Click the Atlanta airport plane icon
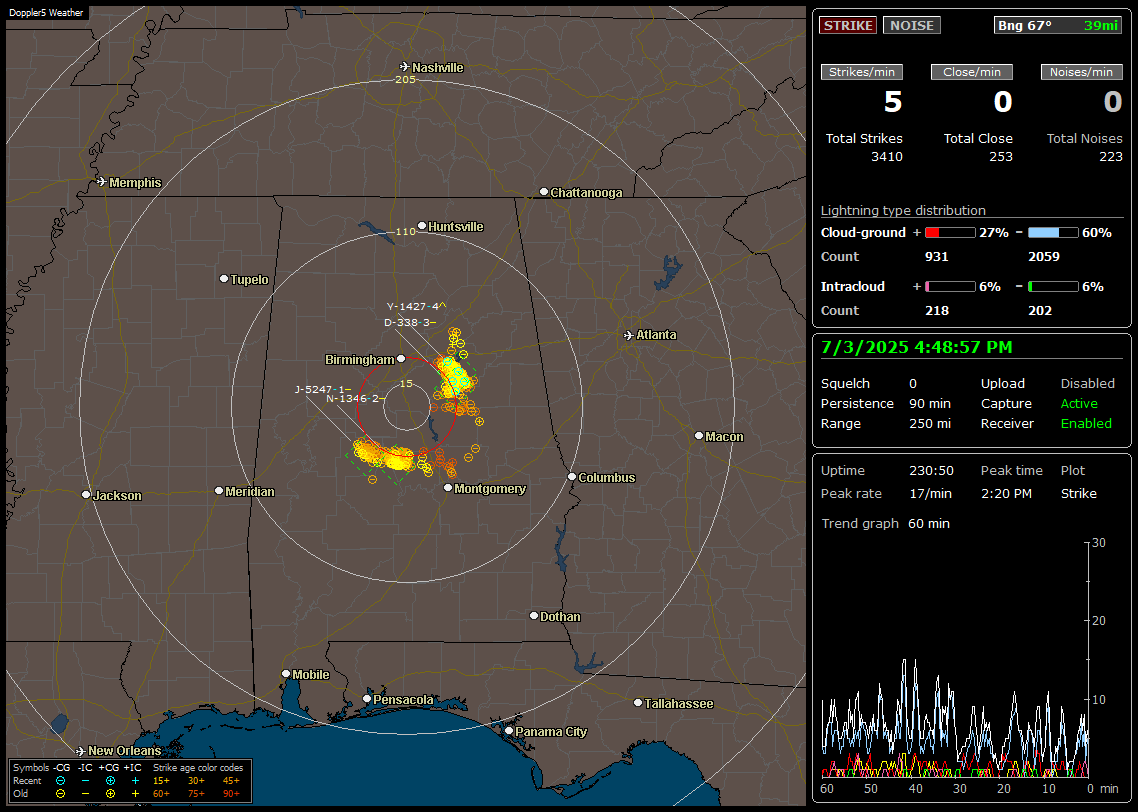The width and height of the screenshot is (1138, 812). pos(629,335)
